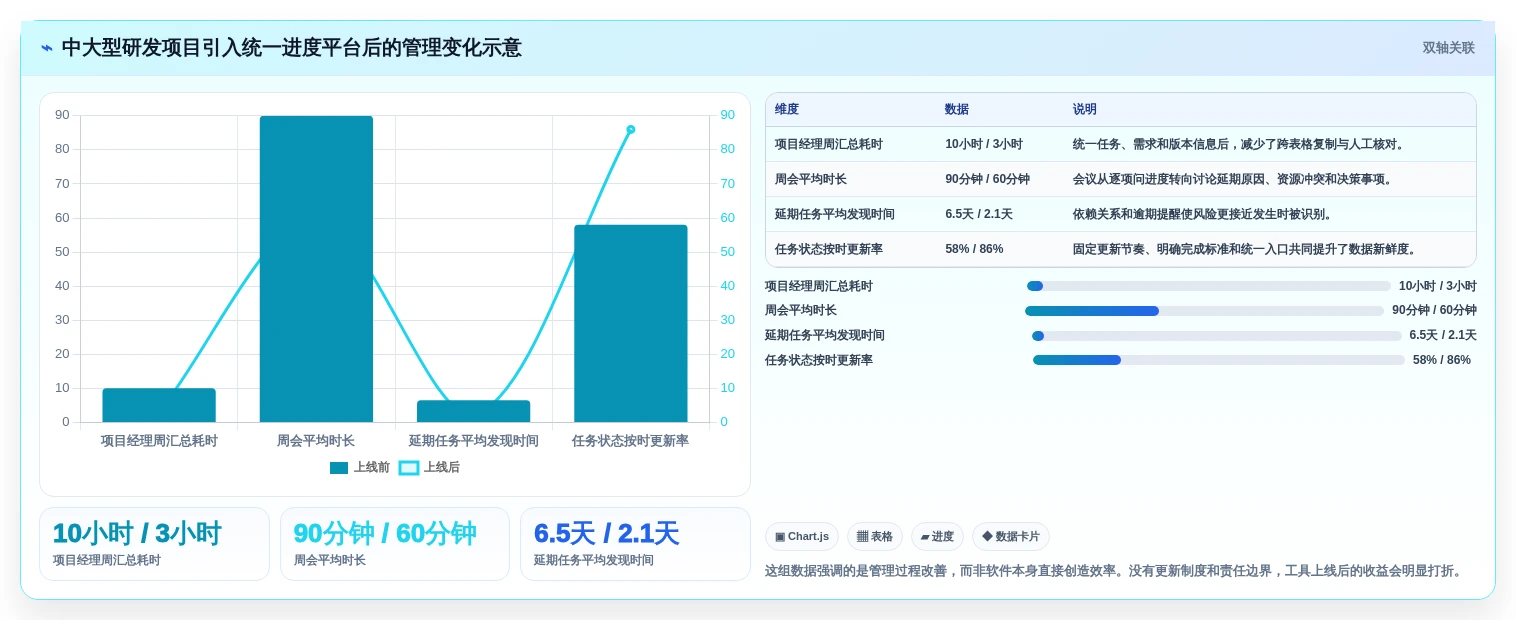The image size is (1516, 620).
Task: Click the 任务状态按时更新率 progress bar
Action: coord(1219,360)
